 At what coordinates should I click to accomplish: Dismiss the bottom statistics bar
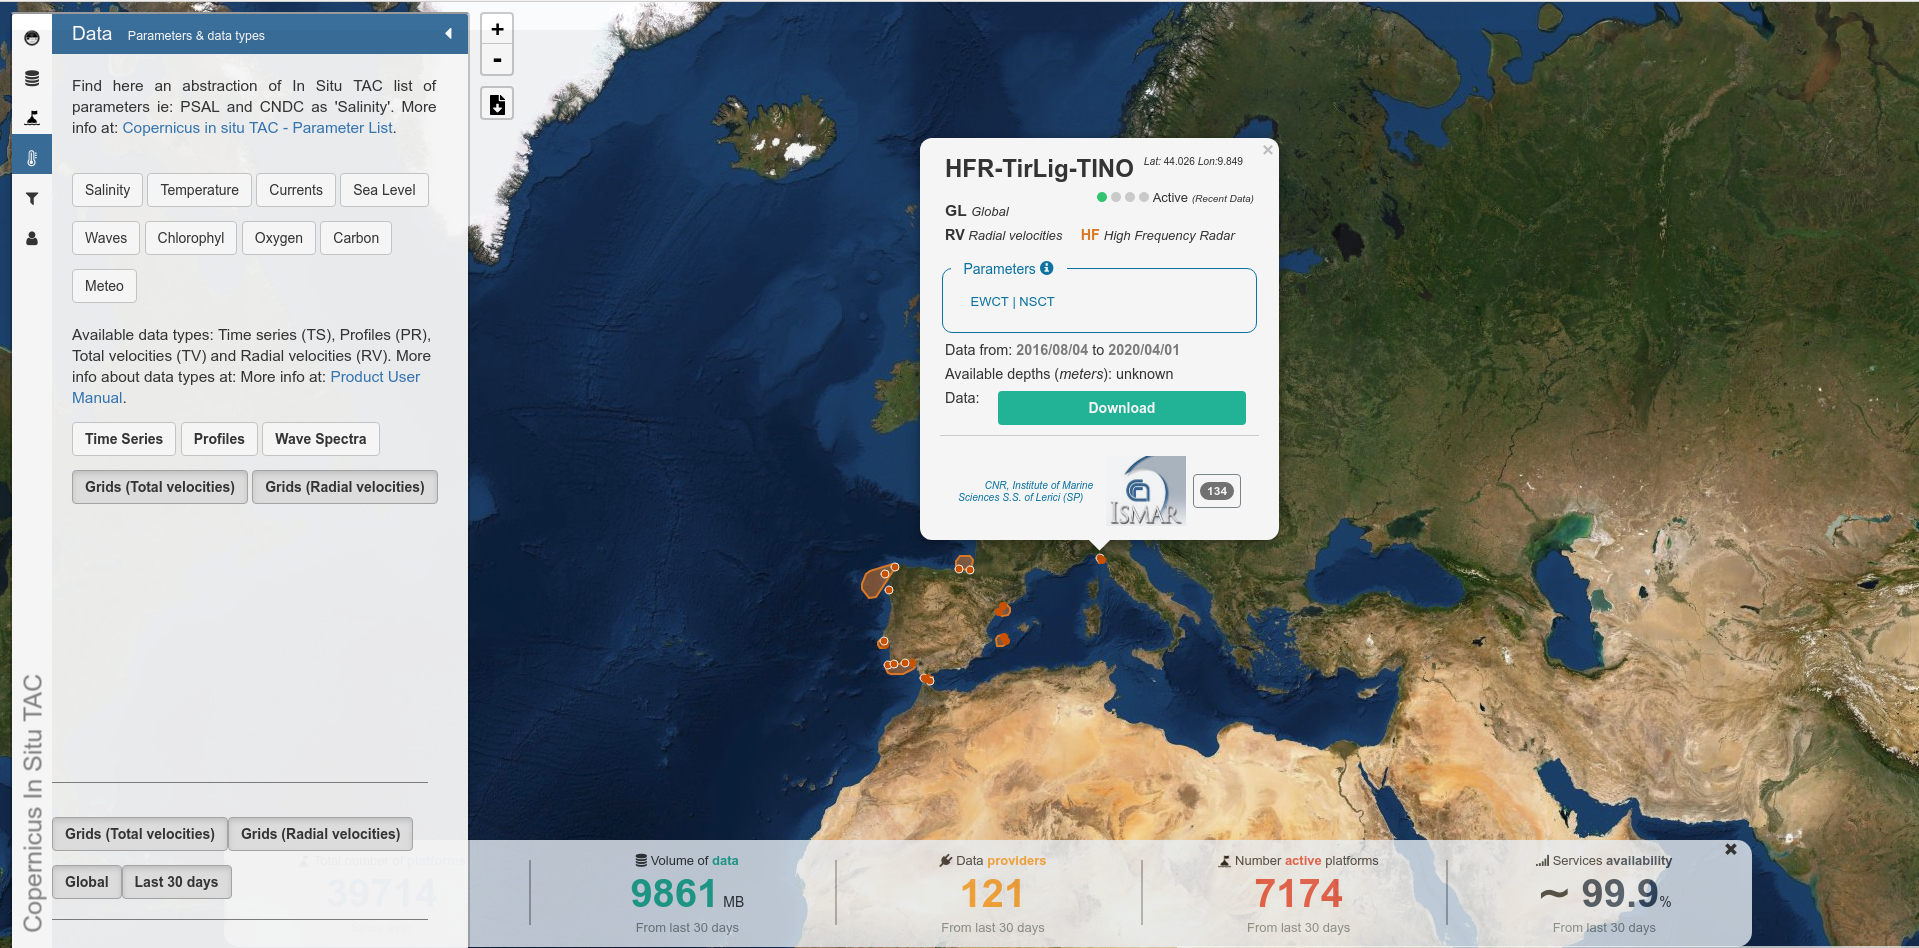[1730, 849]
